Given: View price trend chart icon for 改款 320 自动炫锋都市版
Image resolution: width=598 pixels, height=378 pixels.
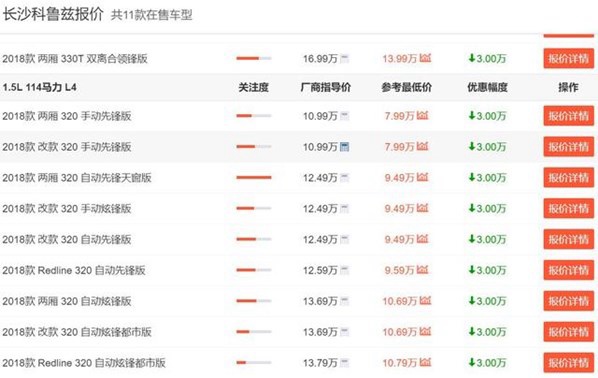Looking at the screenshot, I should [425, 331].
